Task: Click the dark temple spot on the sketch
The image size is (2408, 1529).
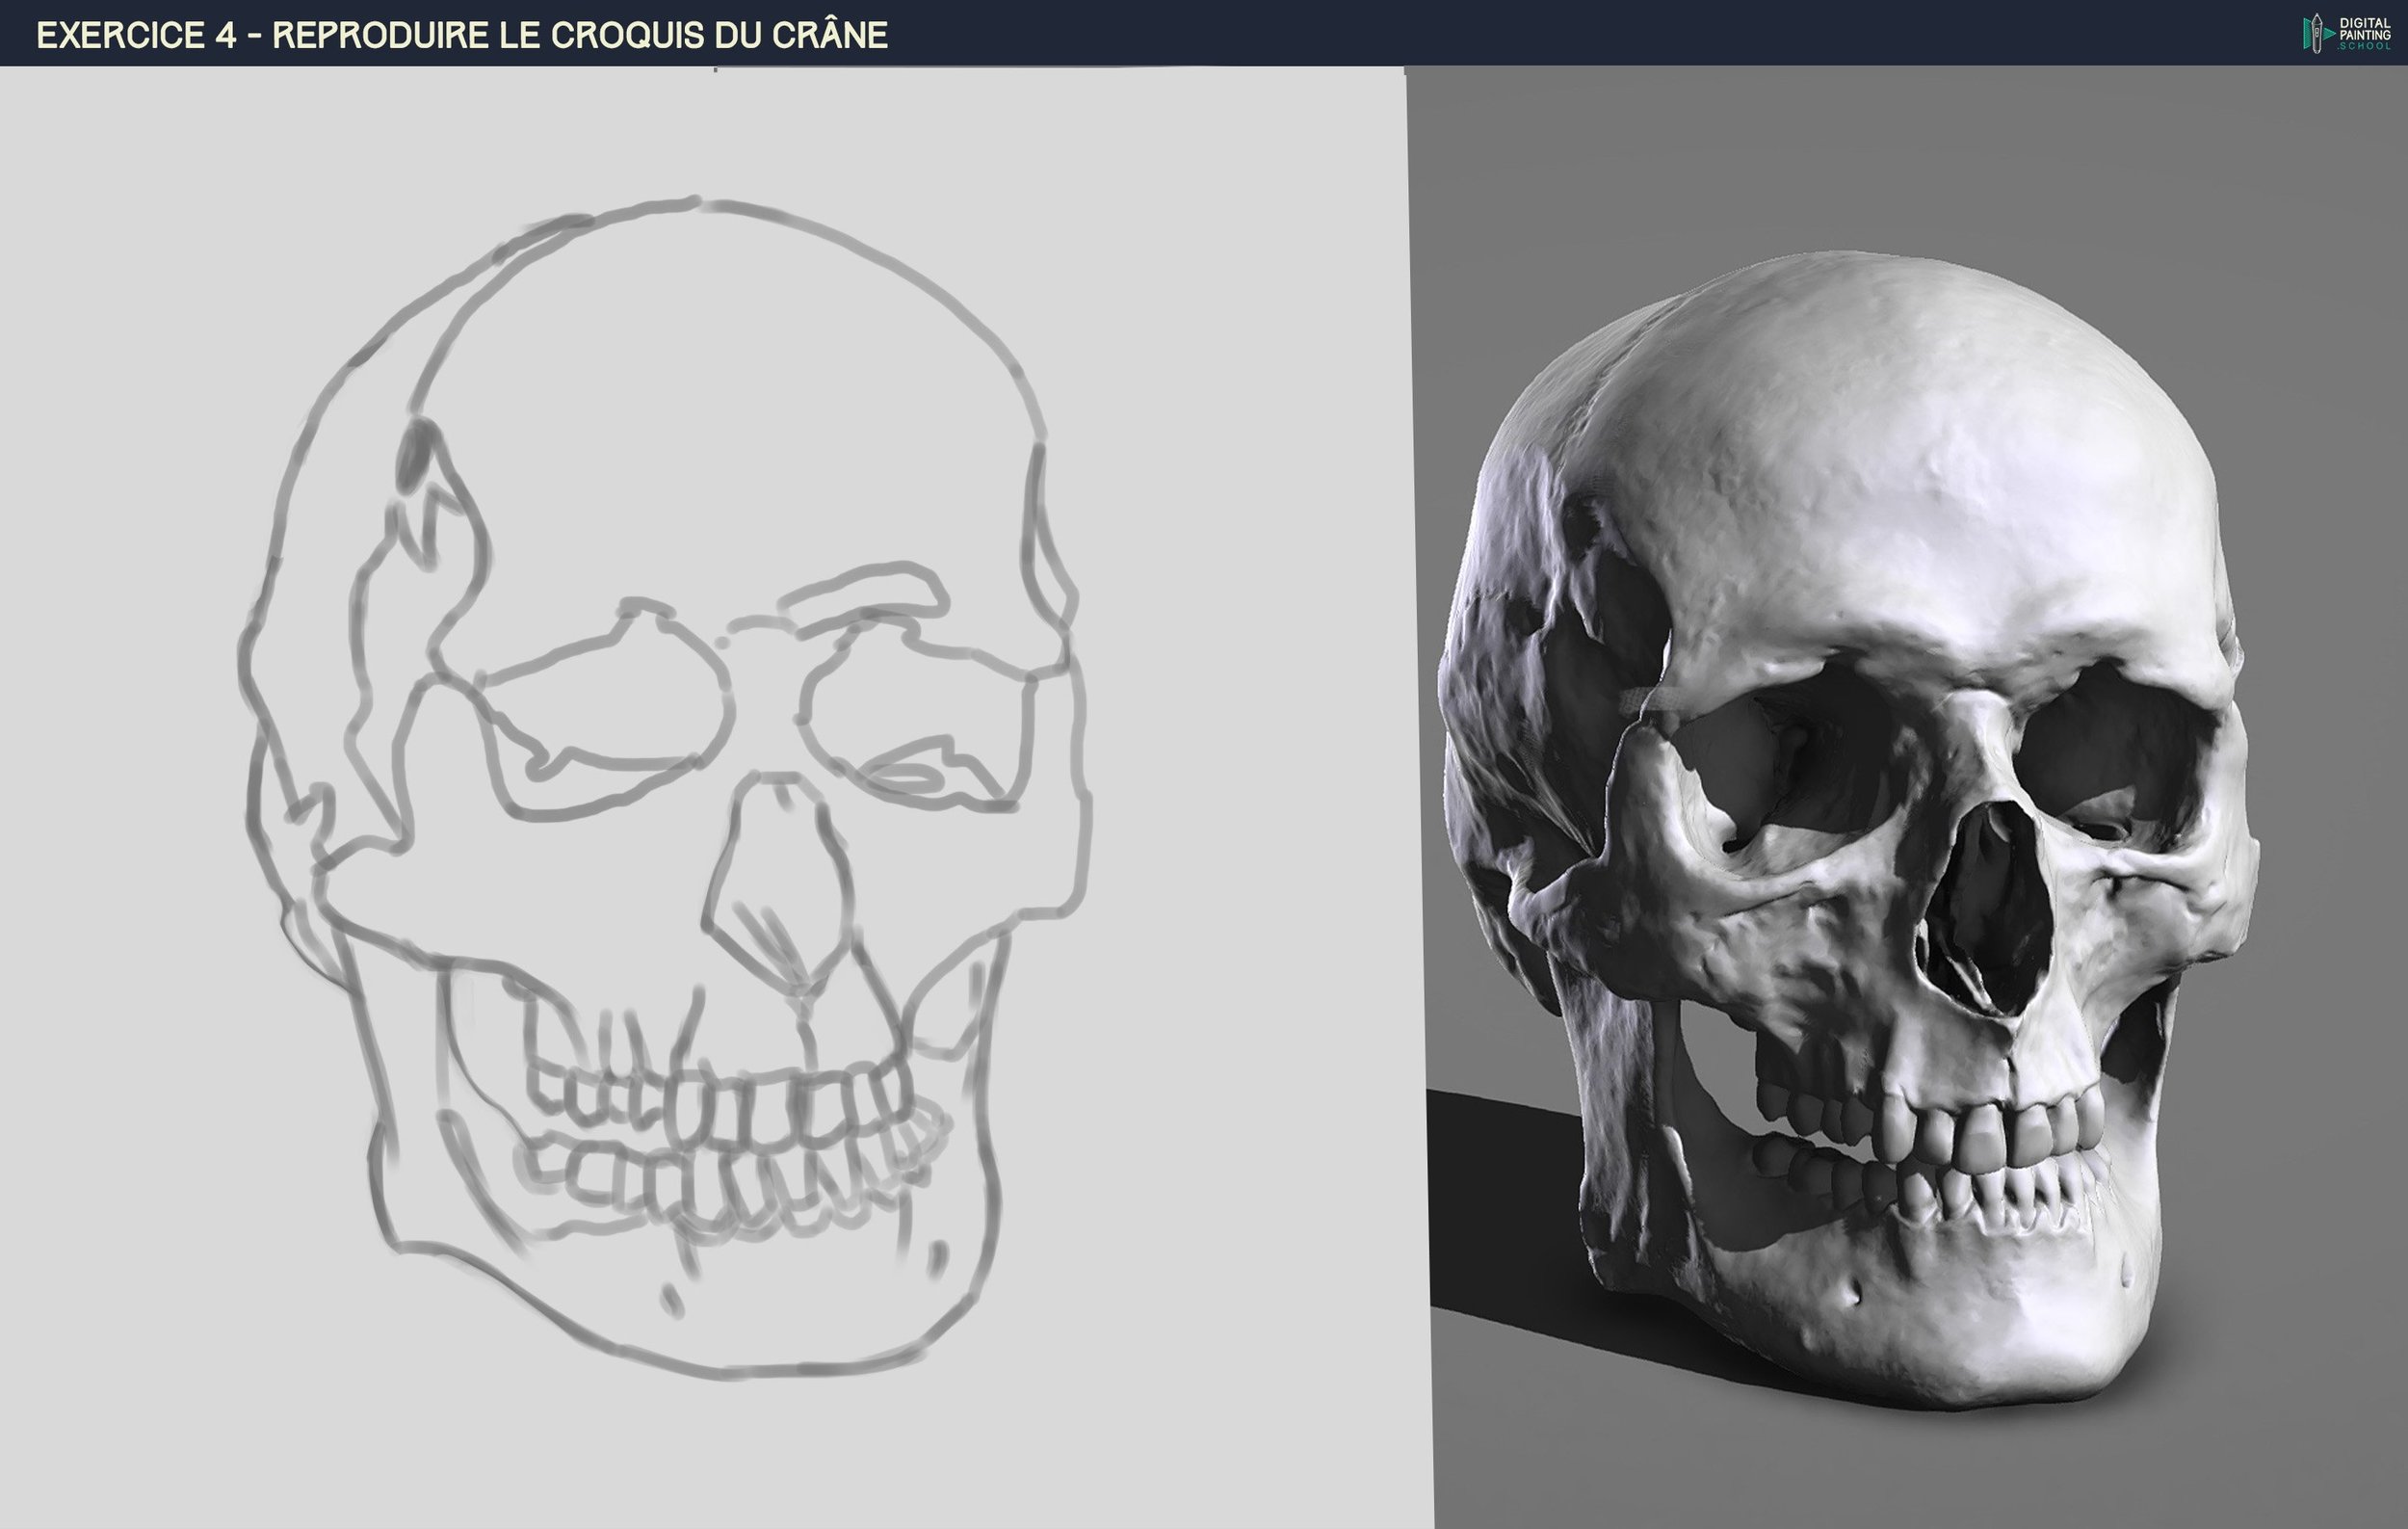Action: 416,455
